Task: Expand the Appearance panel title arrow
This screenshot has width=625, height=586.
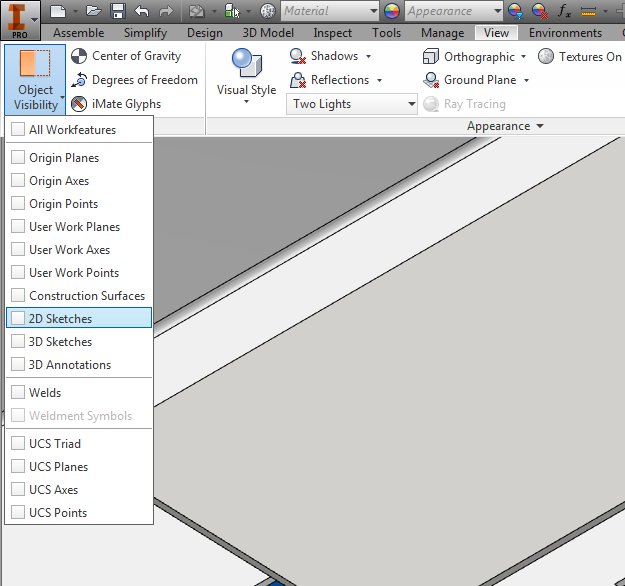Action: [540, 126]
